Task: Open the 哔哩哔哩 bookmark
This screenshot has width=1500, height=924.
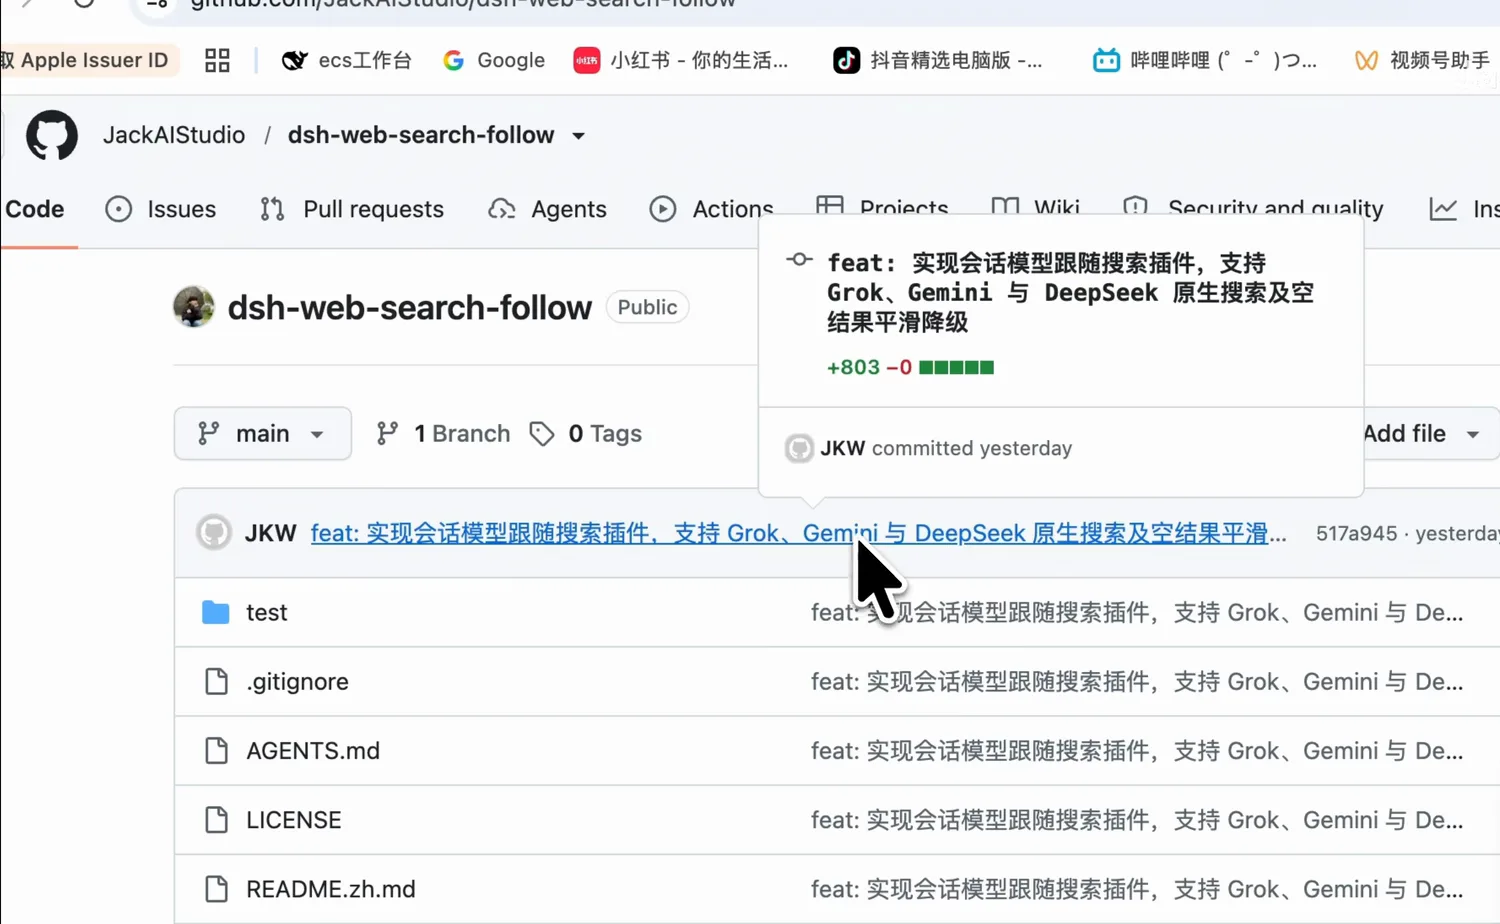Action: (1205, 60)
